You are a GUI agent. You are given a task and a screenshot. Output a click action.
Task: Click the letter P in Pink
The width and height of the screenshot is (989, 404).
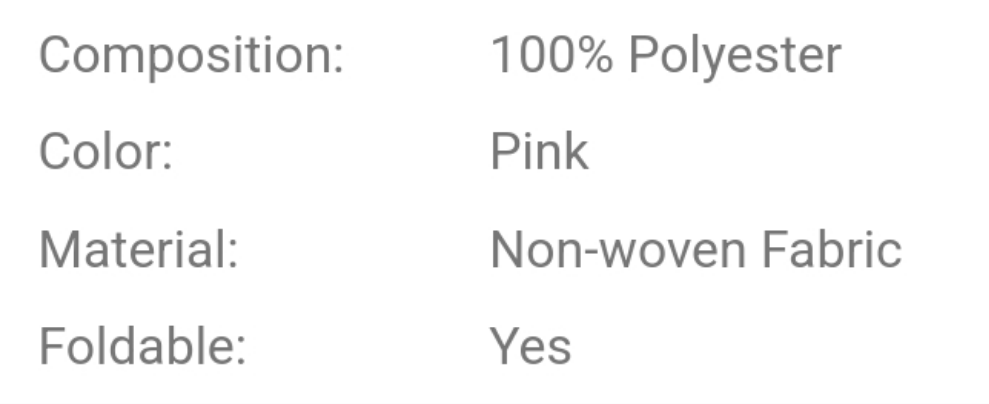click(503, 153)
